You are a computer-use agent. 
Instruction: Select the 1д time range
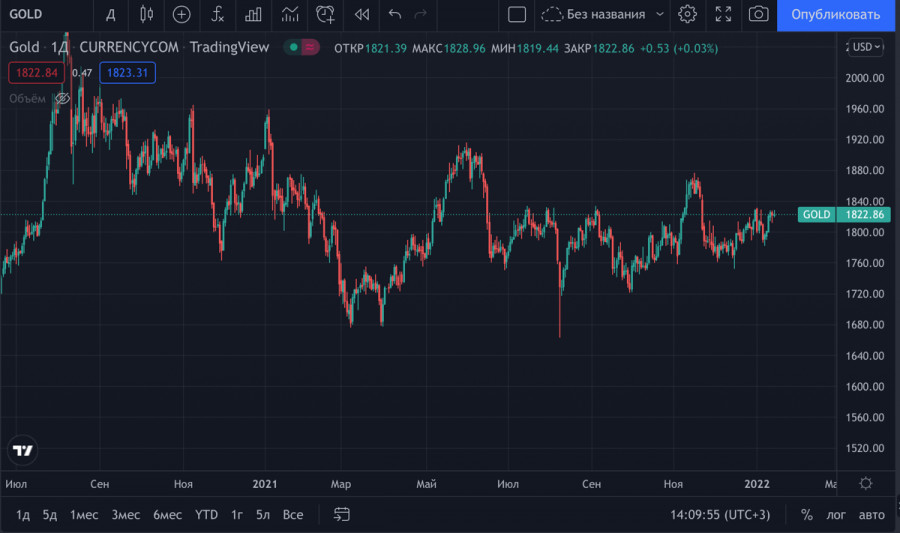pyautogui.click(x=23, y=515)
